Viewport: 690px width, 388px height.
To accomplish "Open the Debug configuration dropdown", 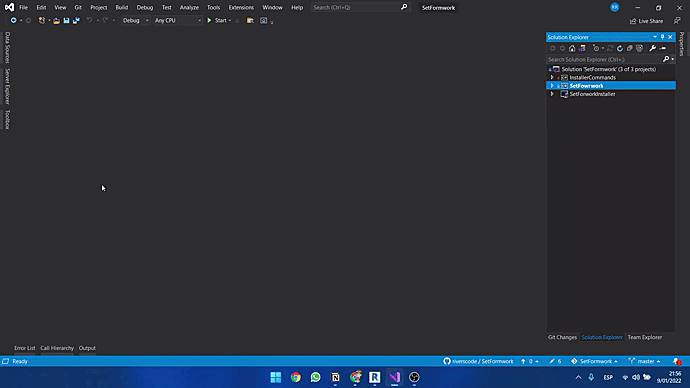I will click(135, 20).
